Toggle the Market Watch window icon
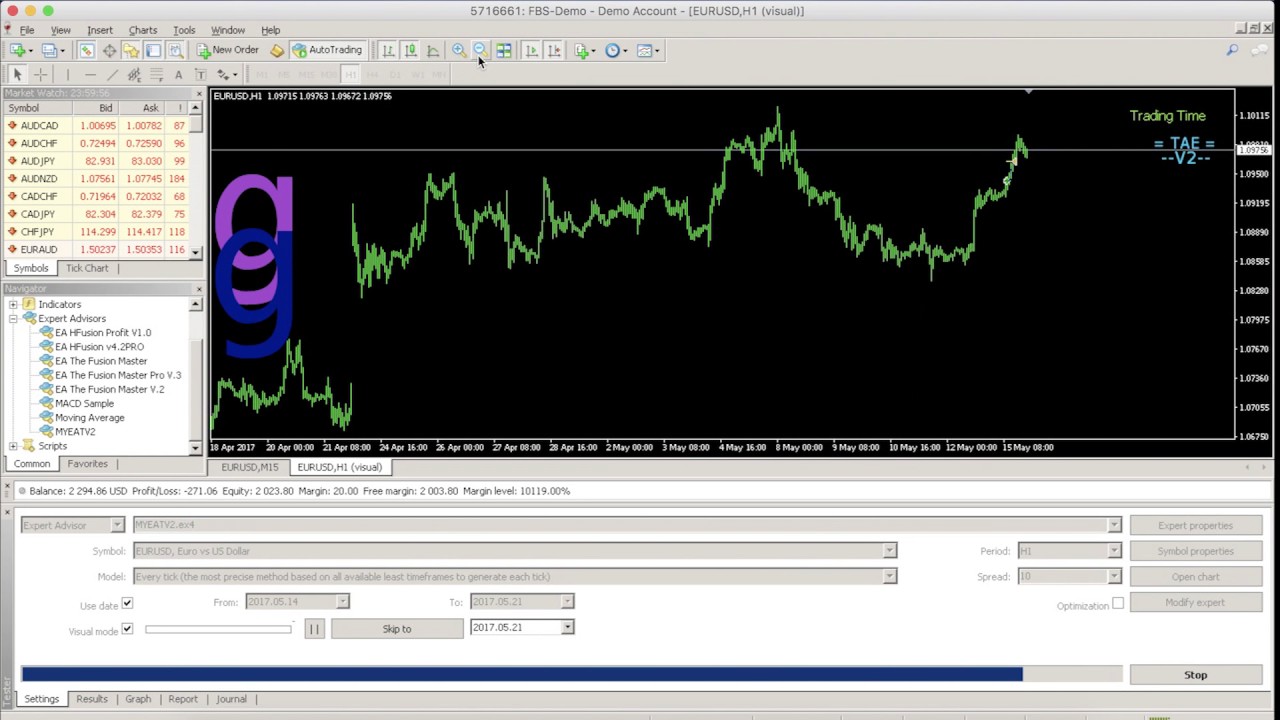 86,50
